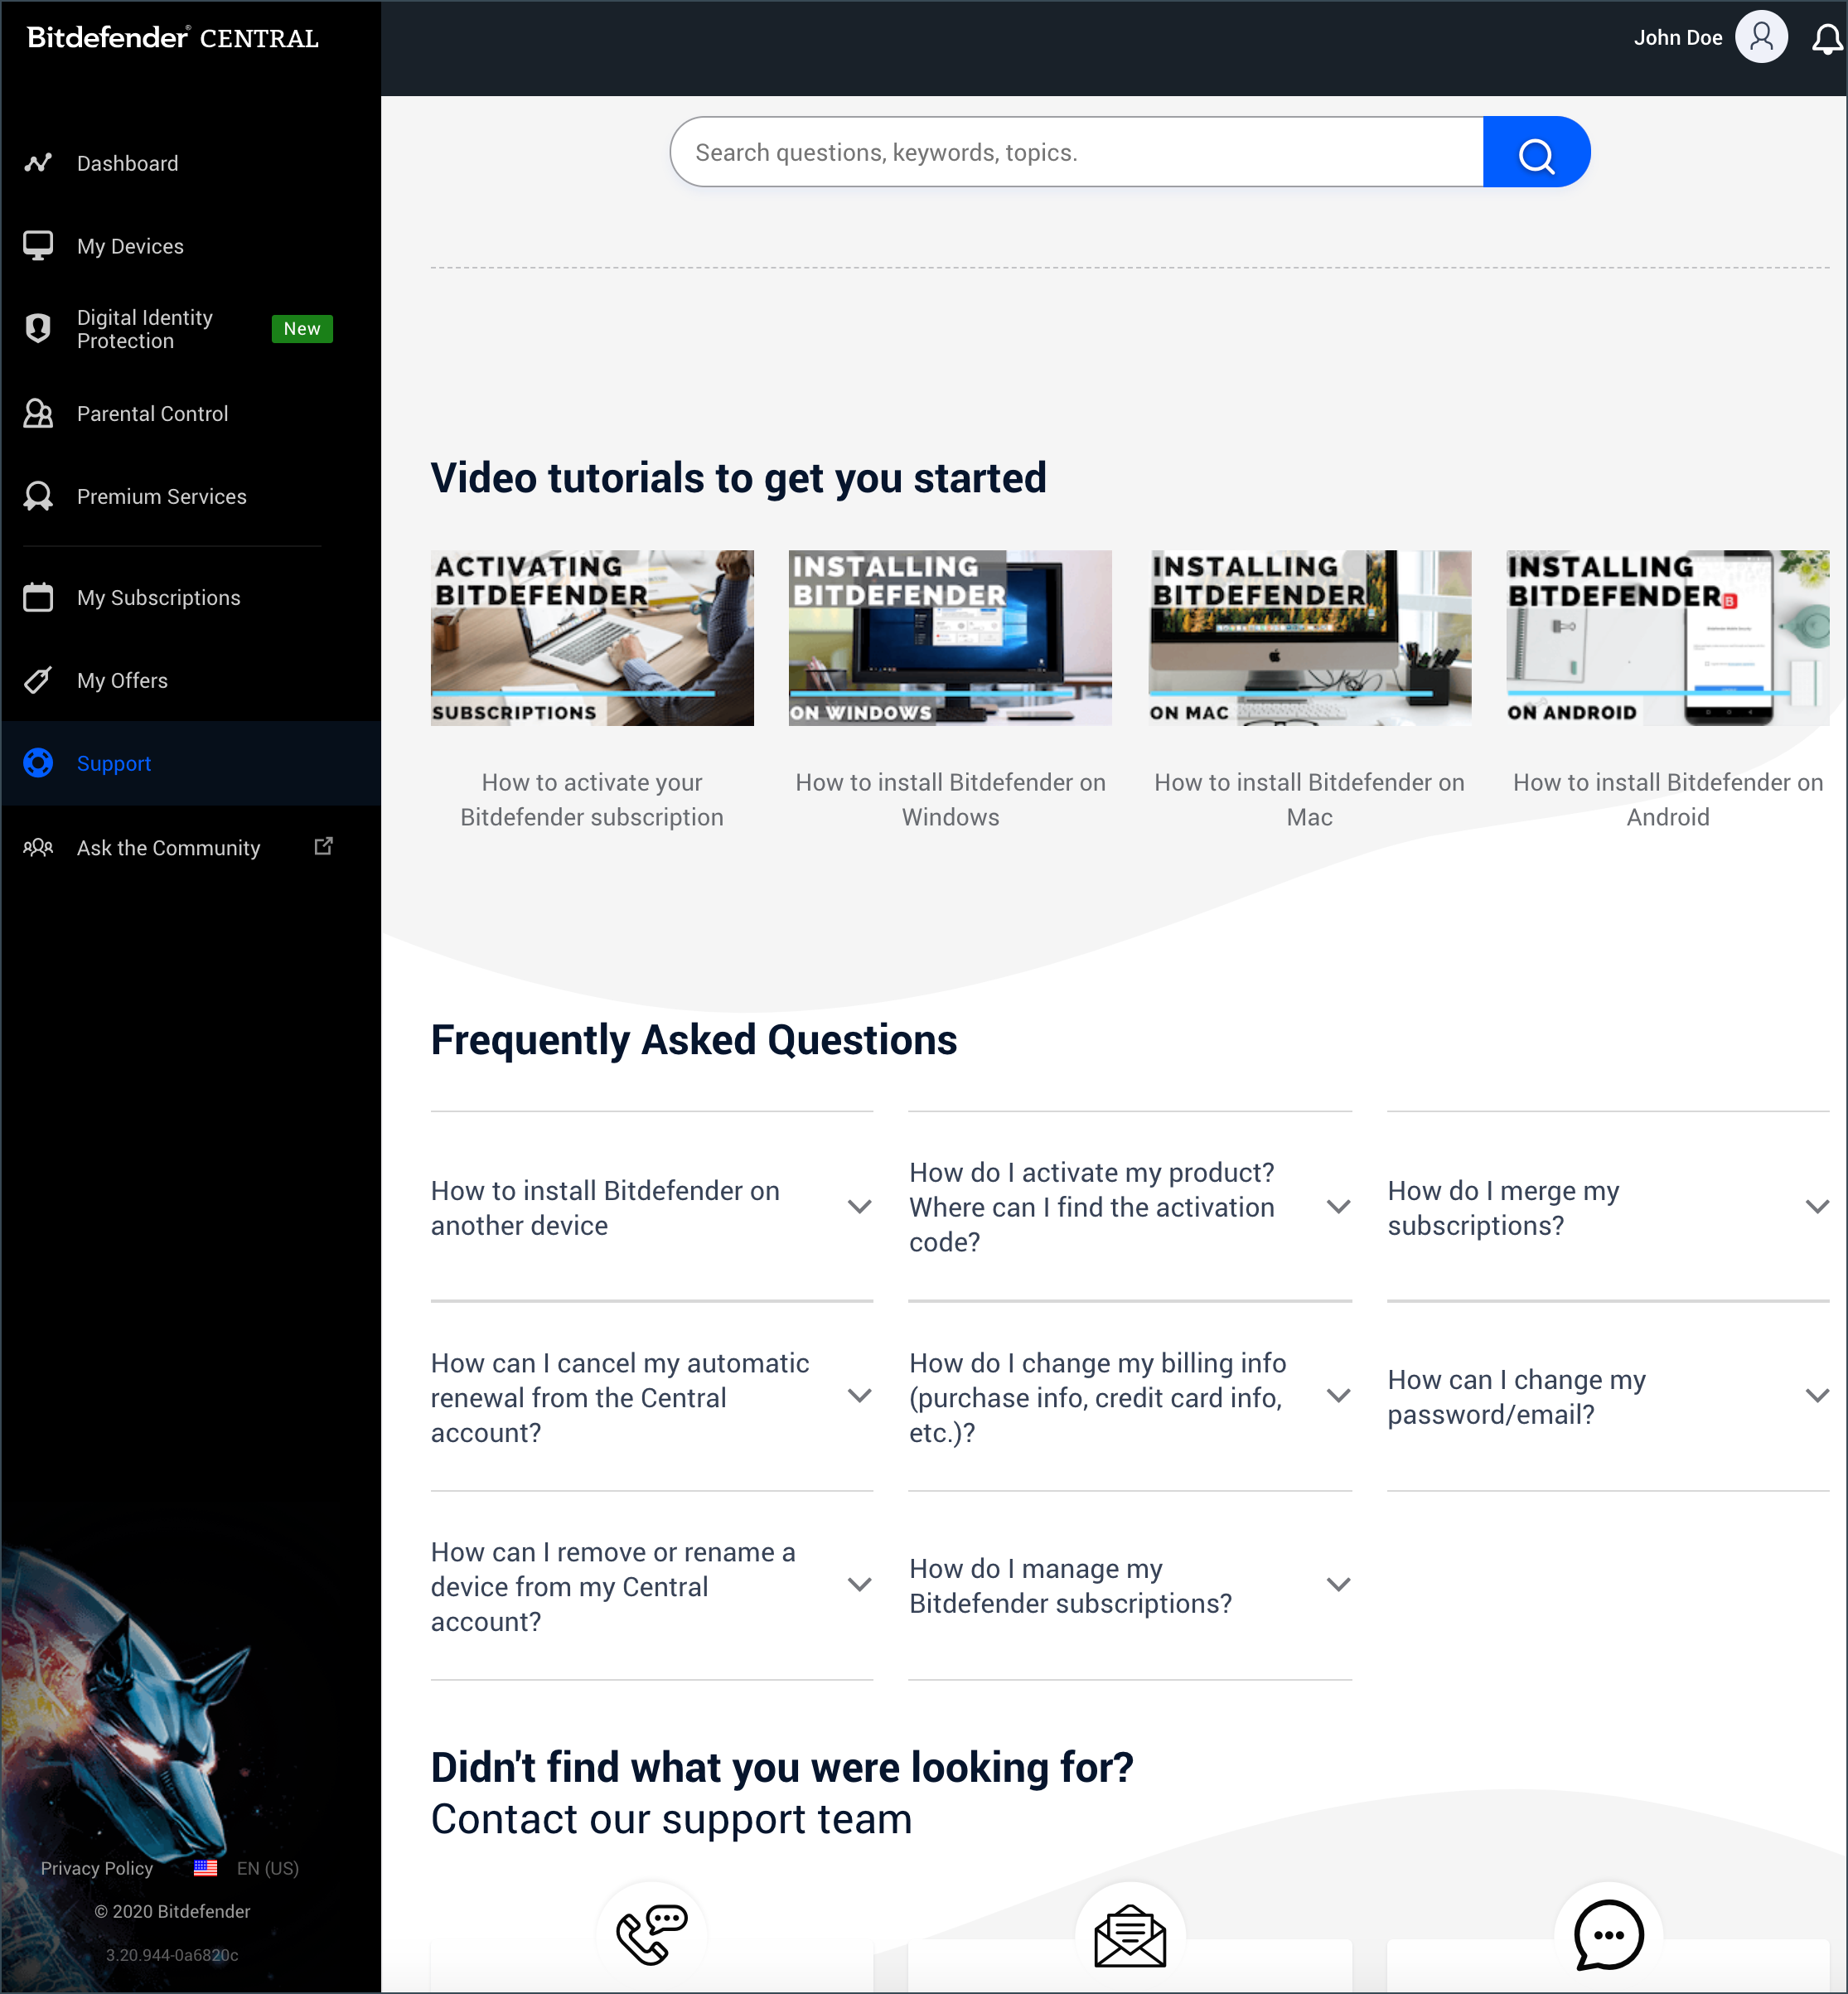Click the Digital Identity Protection shield icon
This screenshot has width=1848, height=1994.
tap(38, 328)
